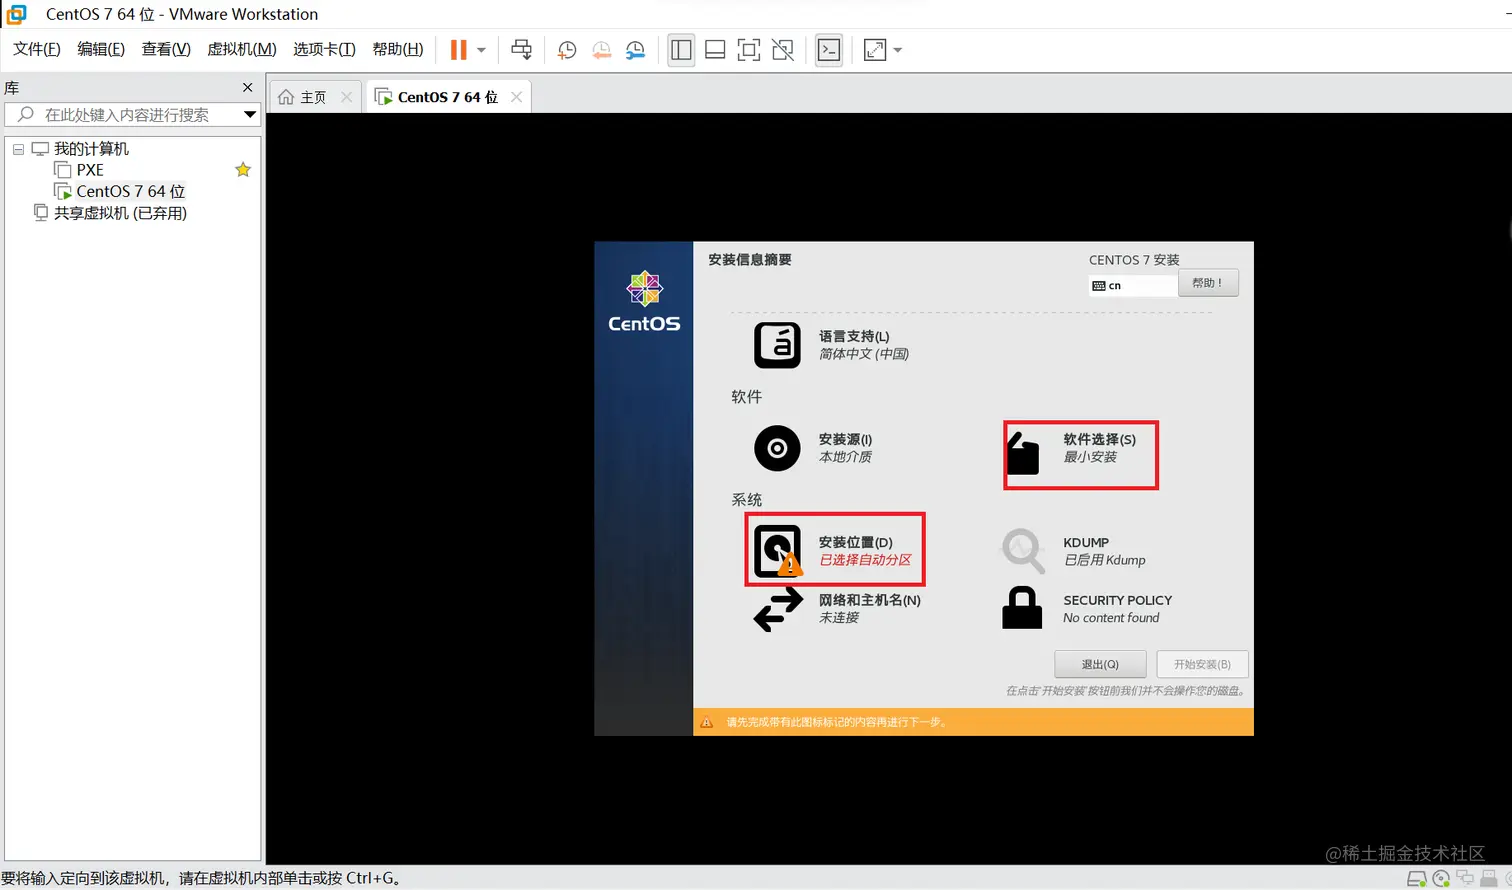This screenshot has width=1512, height=890.
Task: Select 共享虚拟机 (已弃用) in the tree
Action: click(x=120, y=213)
